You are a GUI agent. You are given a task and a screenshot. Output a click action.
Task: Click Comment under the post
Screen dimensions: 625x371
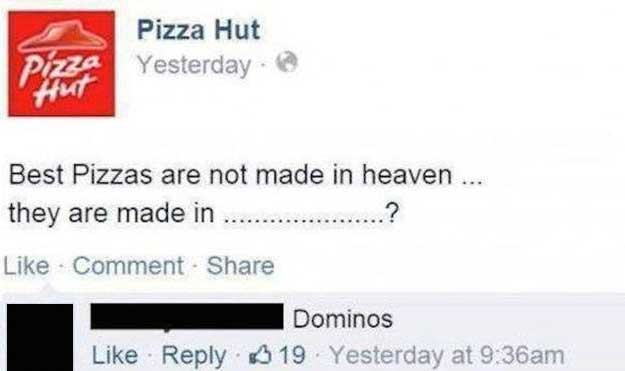point(128,266)
